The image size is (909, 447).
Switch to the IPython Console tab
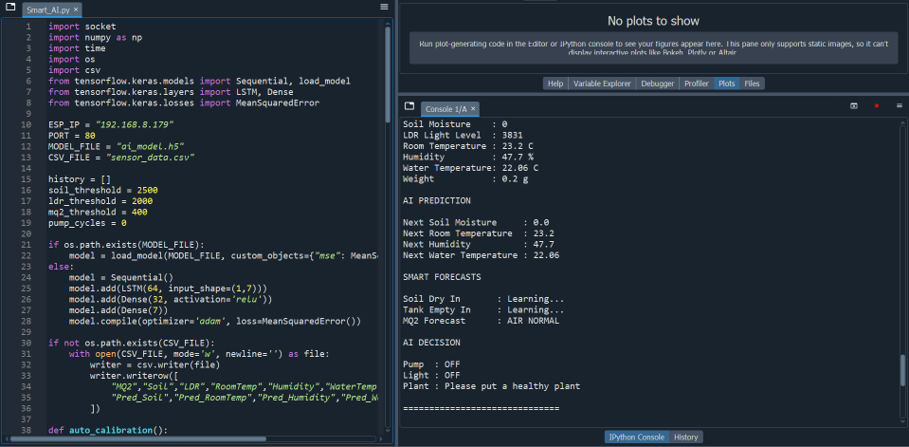(x=637, y=437)
